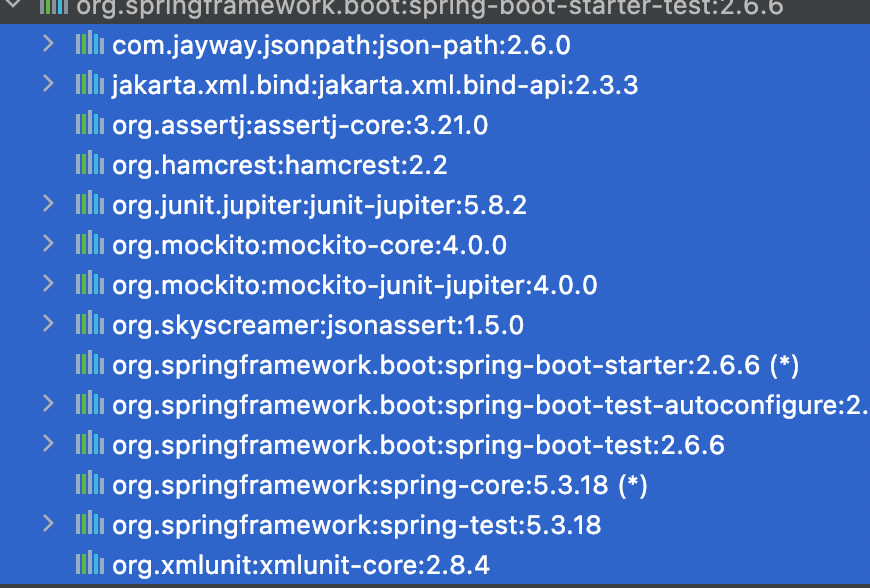Expand mockito-junit-jupiter:4.0.0 dependency
The width and height of the screenshot is (870, 588).
click(x=48, y=283)
